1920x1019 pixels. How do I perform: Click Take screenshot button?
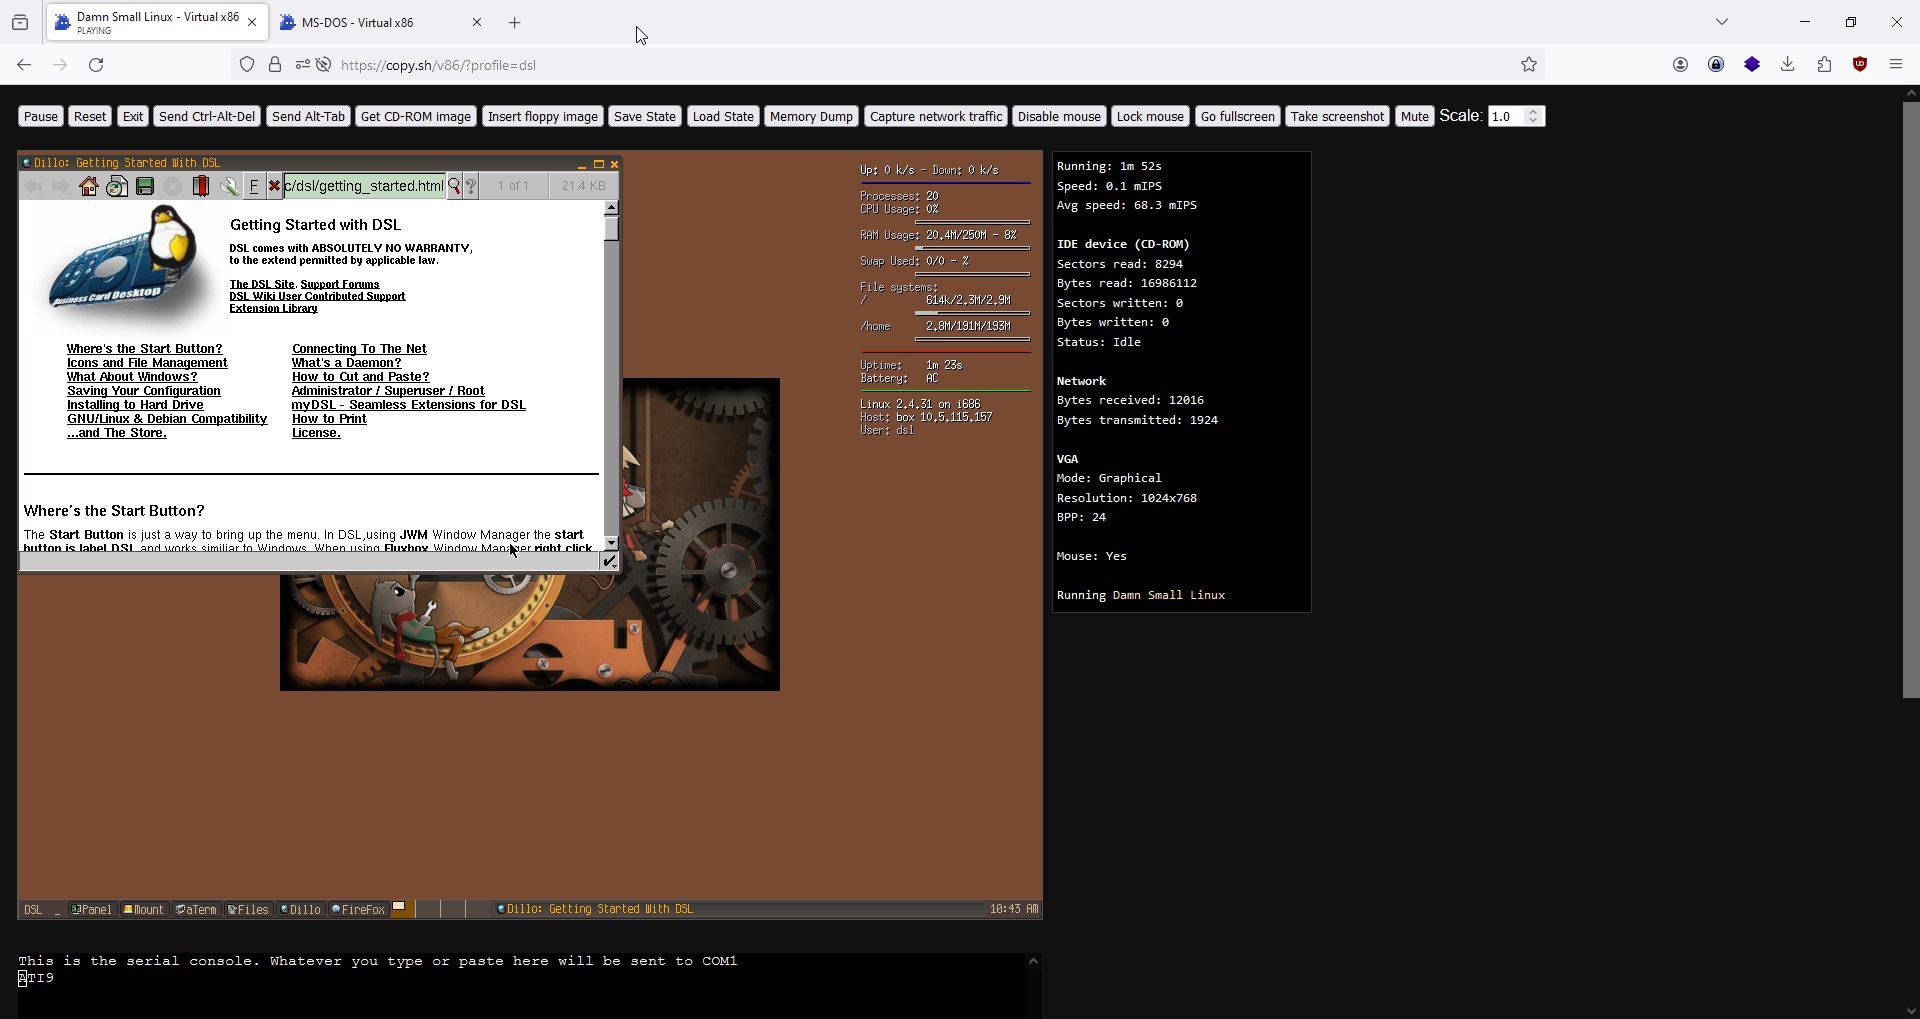(x=1337, y=116)
